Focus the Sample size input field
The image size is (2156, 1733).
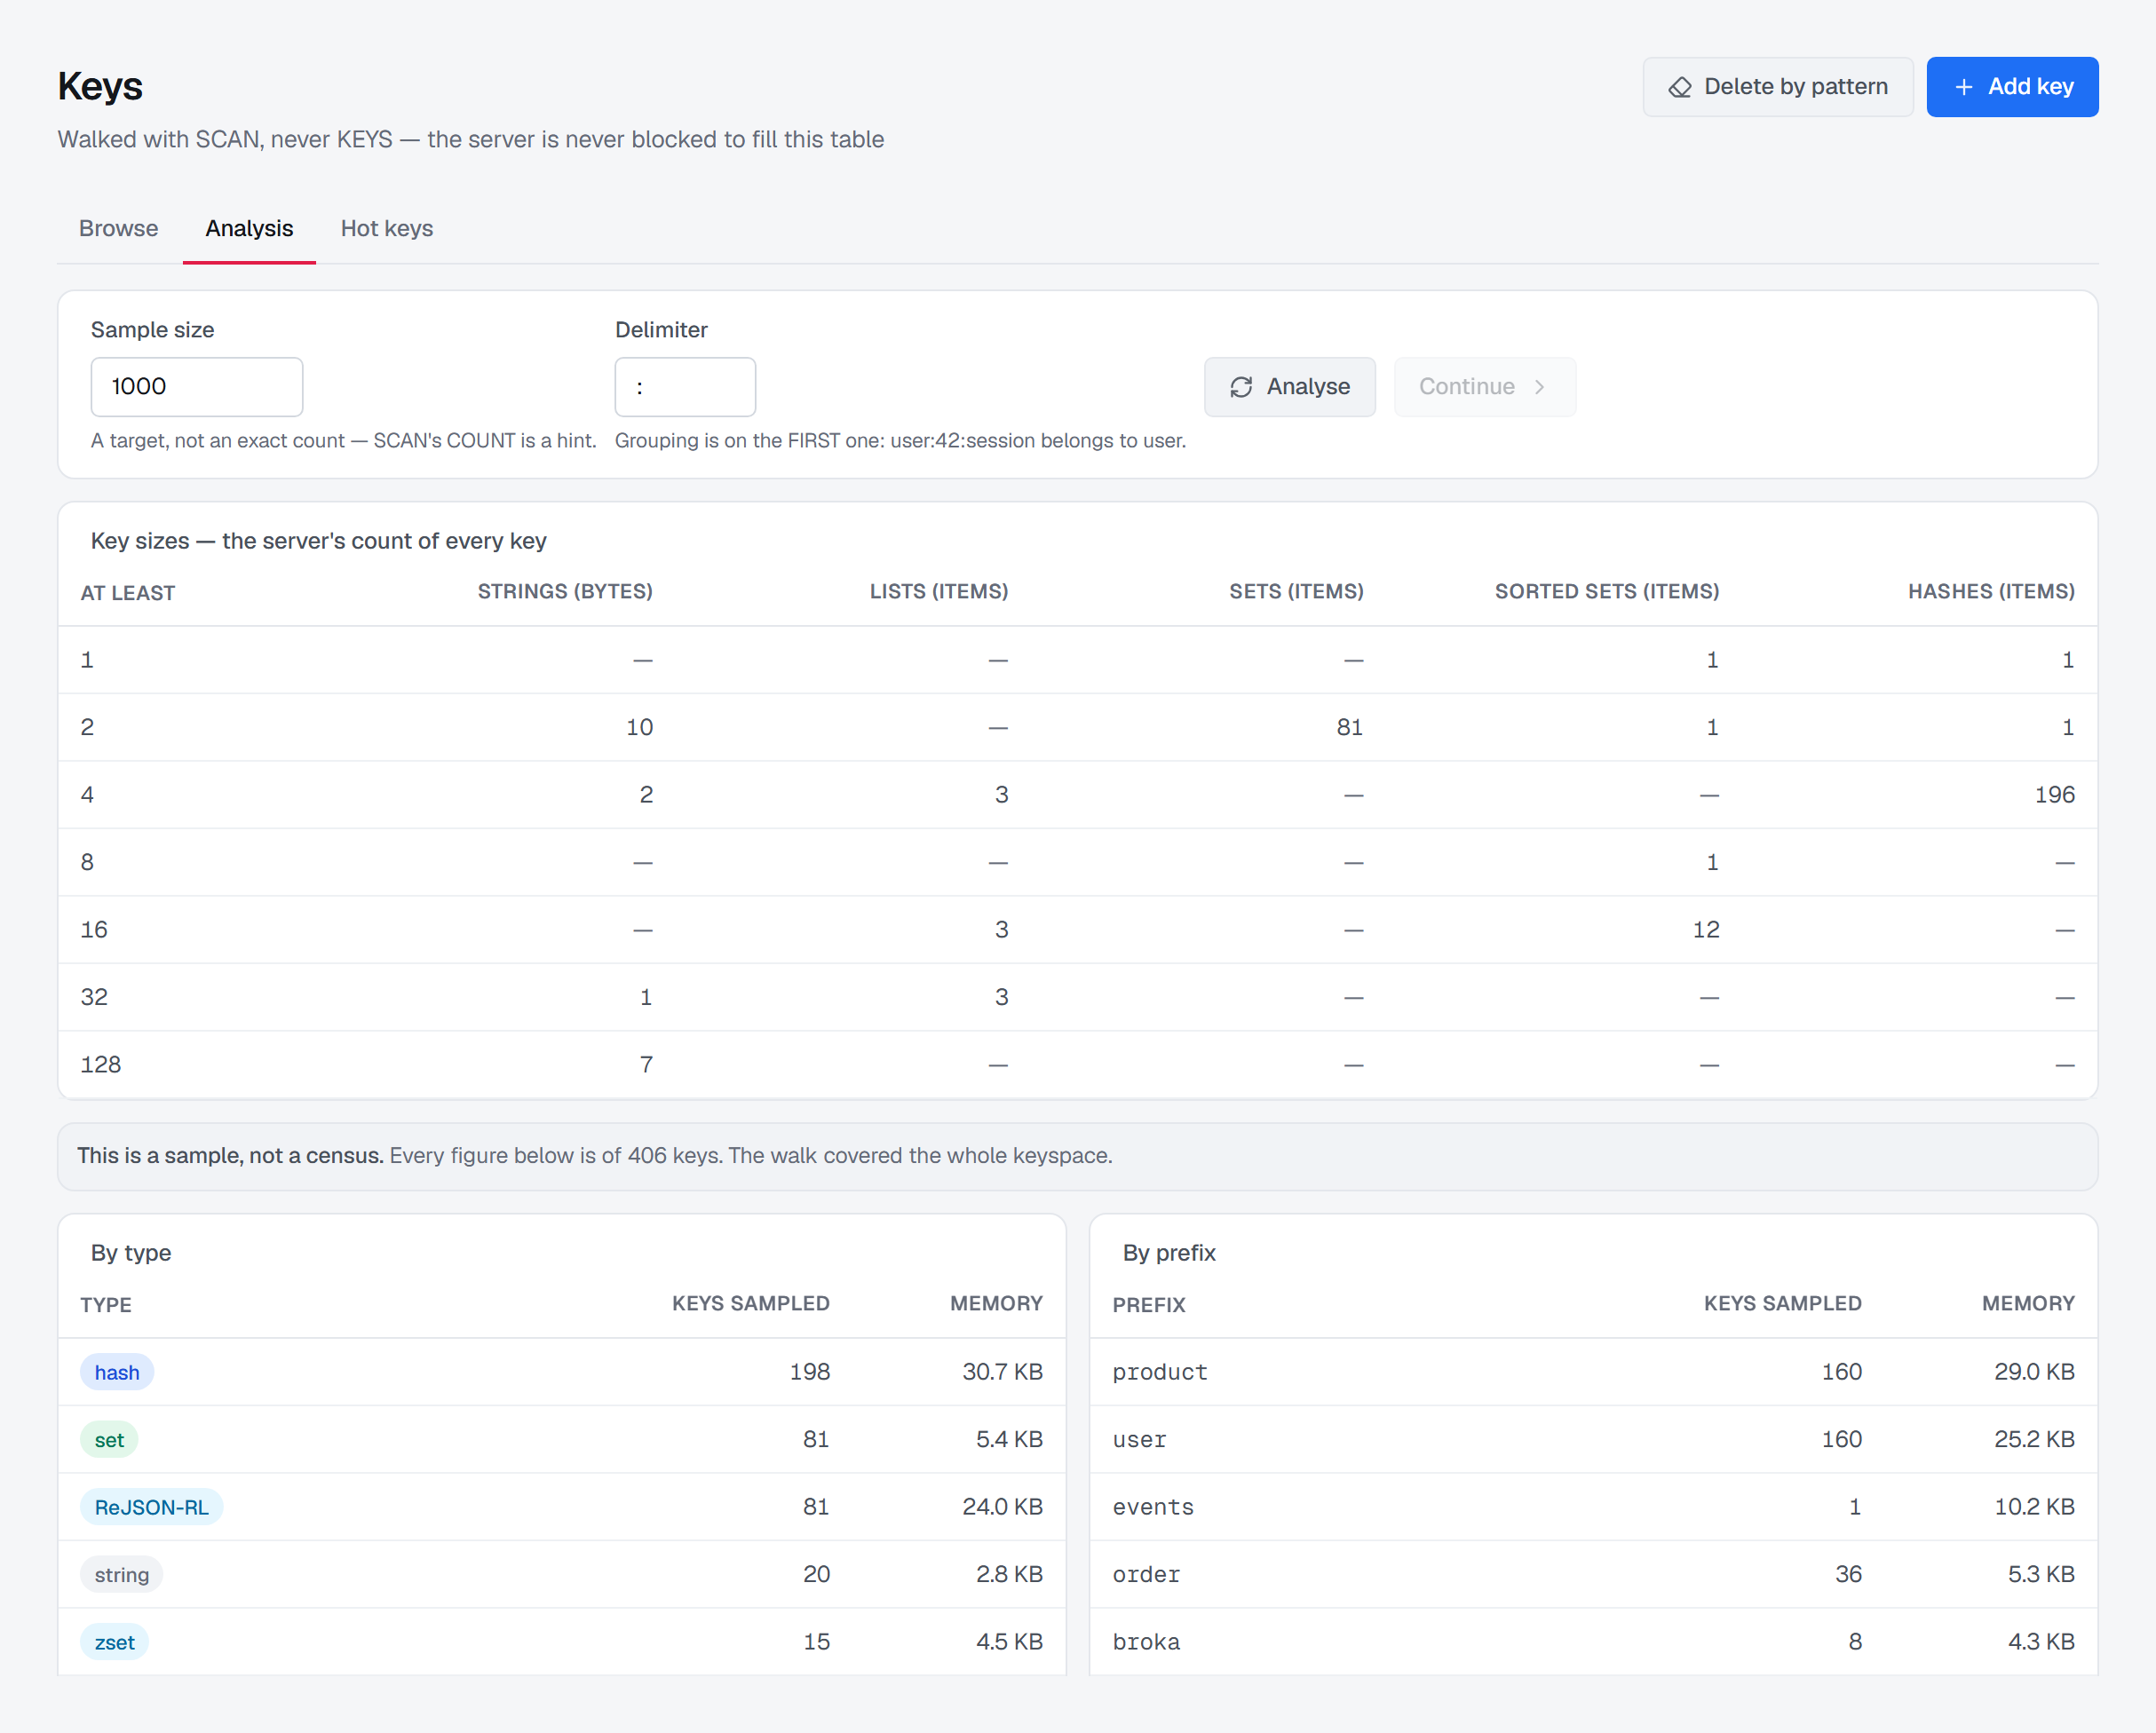(197, 387)
